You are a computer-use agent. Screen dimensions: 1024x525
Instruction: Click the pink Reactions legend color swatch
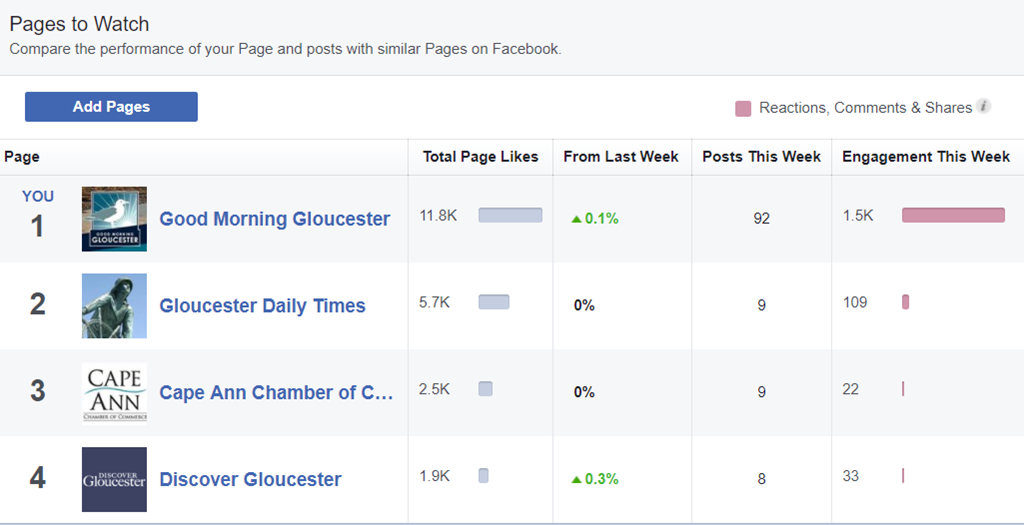[743, 108]
